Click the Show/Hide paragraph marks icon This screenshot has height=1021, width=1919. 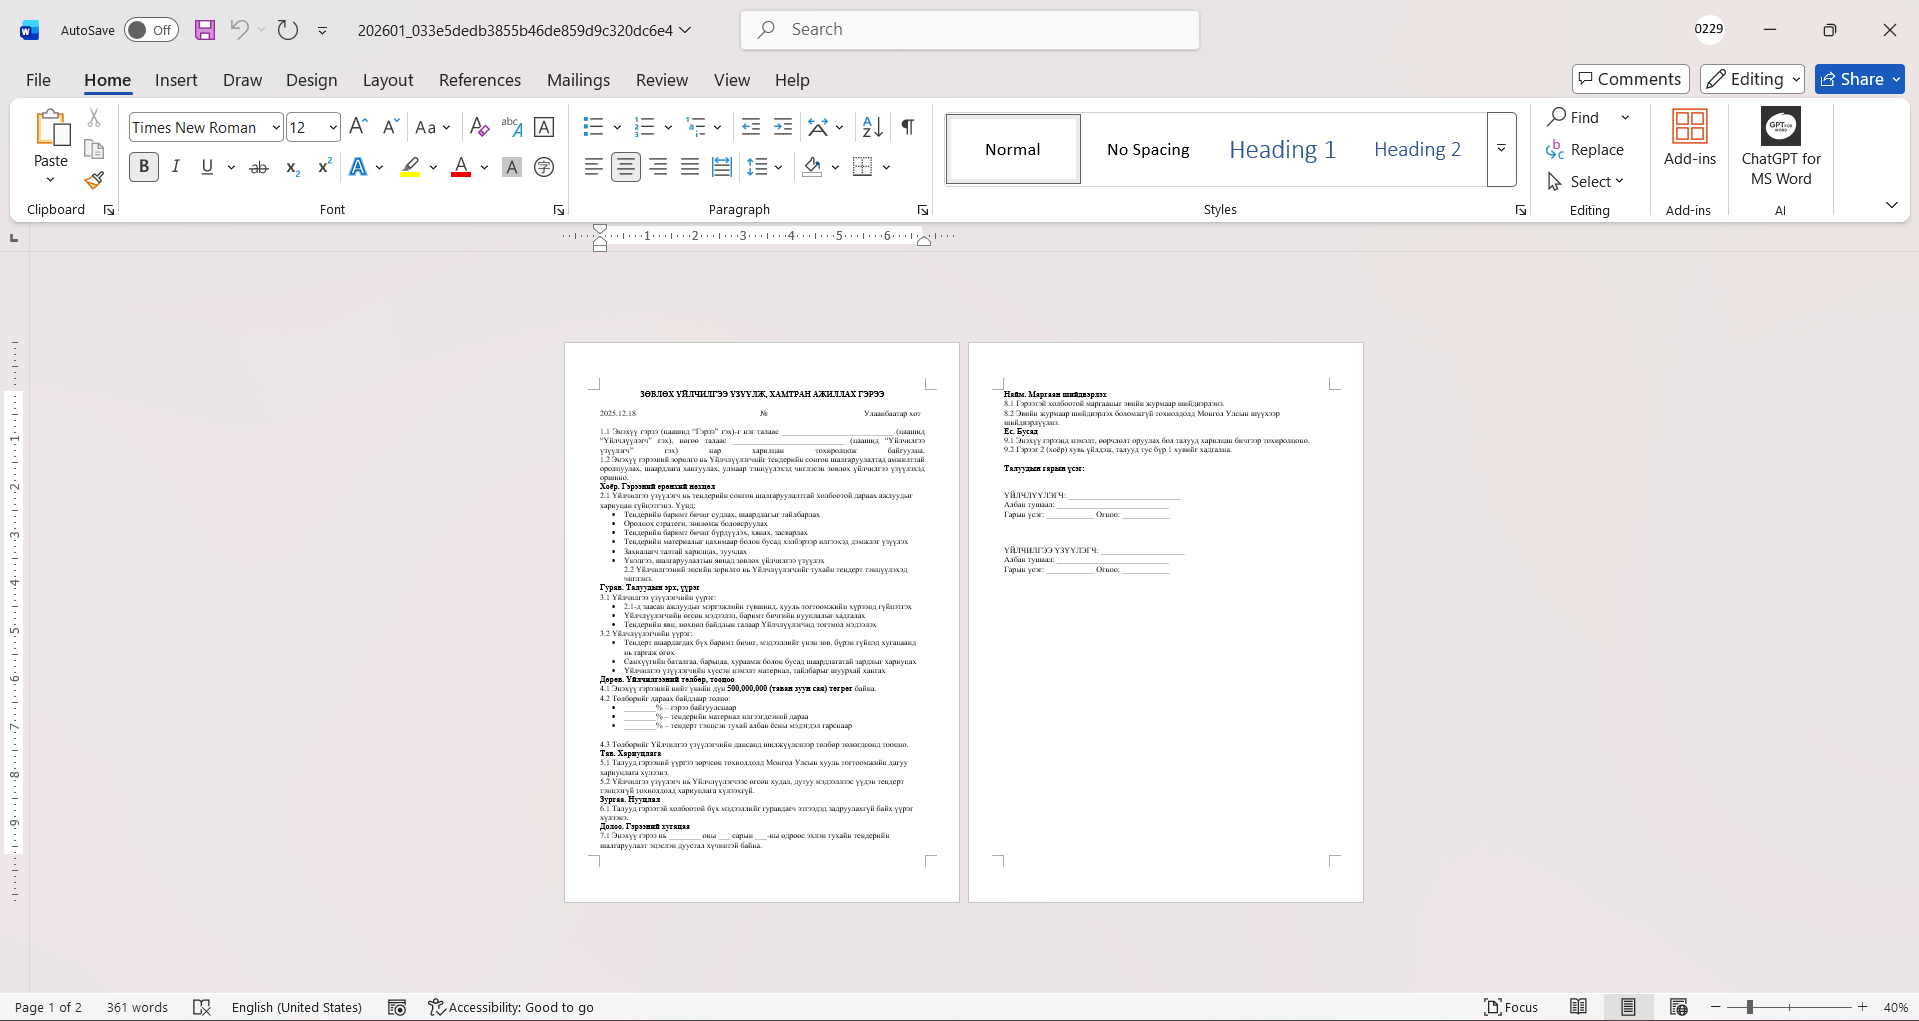click(908, 127)
